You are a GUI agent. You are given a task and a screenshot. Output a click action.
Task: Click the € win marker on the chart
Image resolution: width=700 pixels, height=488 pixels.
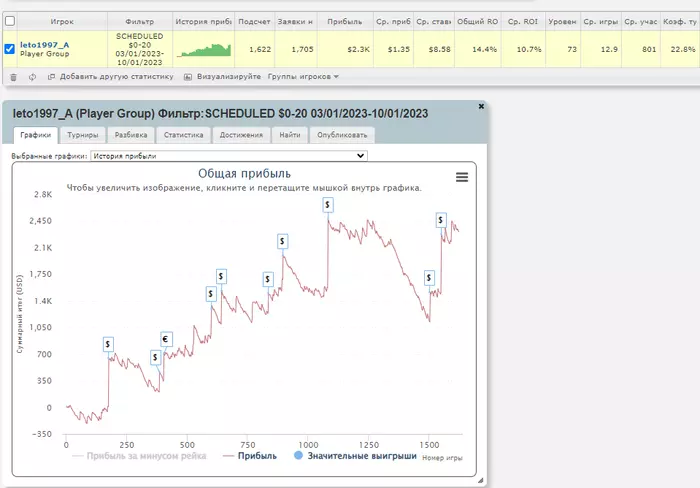pyautogui.click(x=166, y=339)
